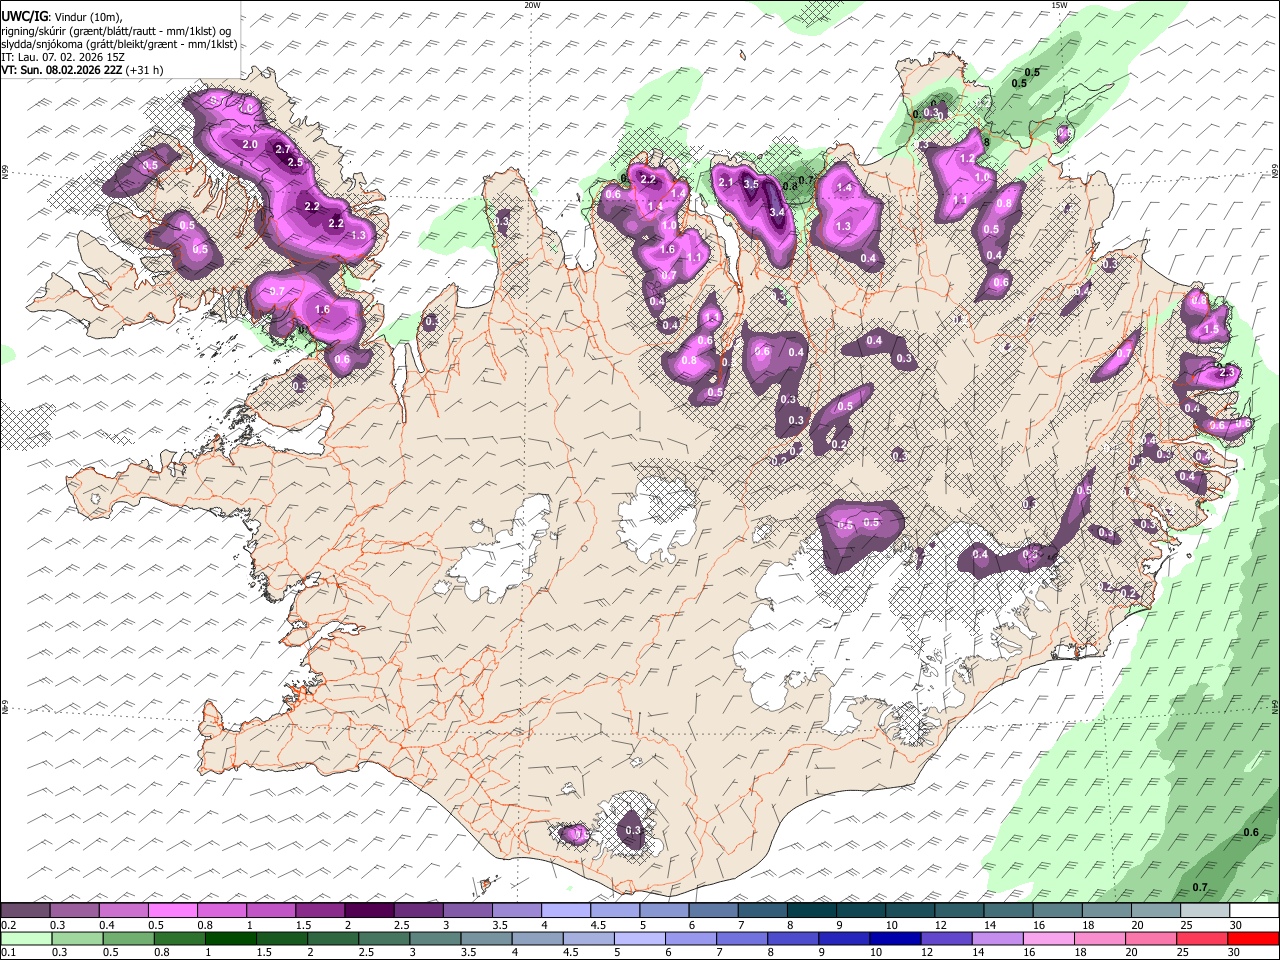Click the 2.3 snowfall value on the map

tap(1228, 372)
